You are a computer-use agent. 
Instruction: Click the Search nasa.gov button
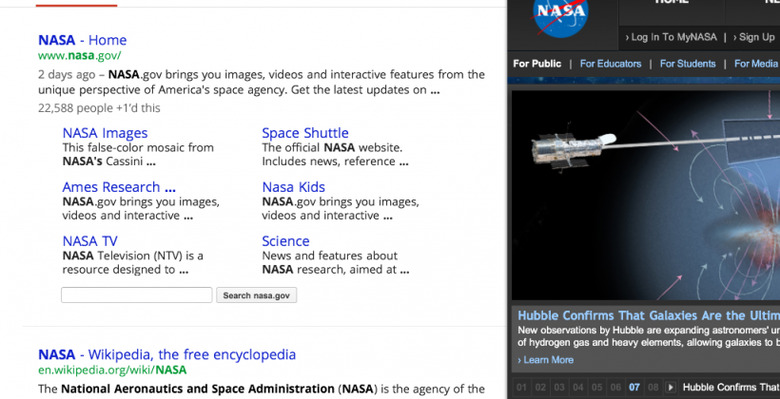(x=256, y=295)
